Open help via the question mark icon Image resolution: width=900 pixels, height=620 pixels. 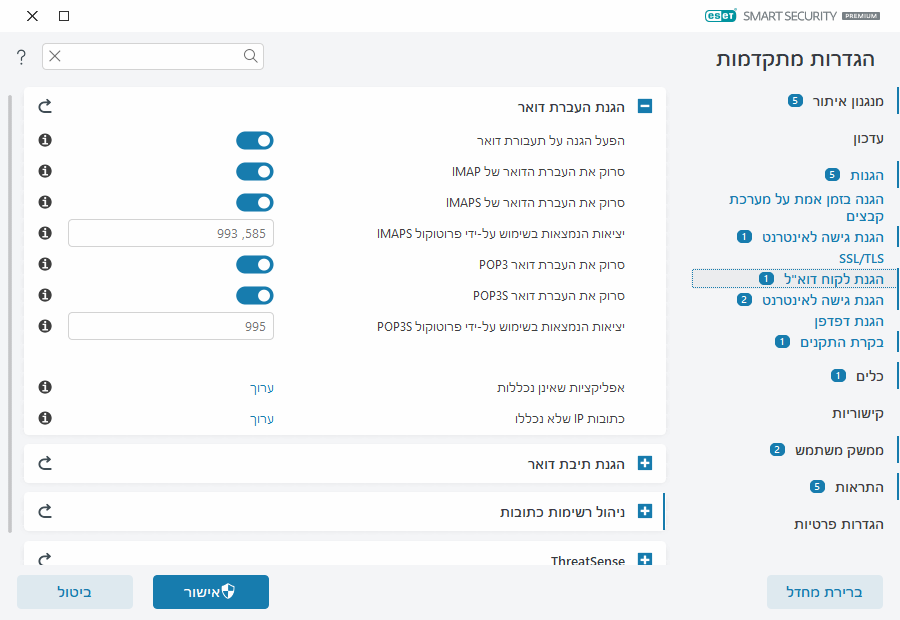20,56
